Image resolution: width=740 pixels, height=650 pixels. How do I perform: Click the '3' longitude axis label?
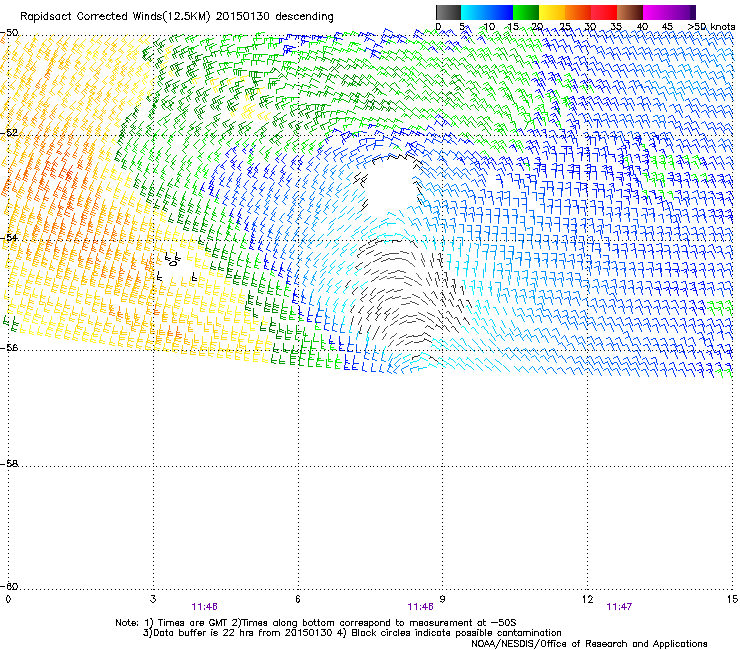click(153, 599)
